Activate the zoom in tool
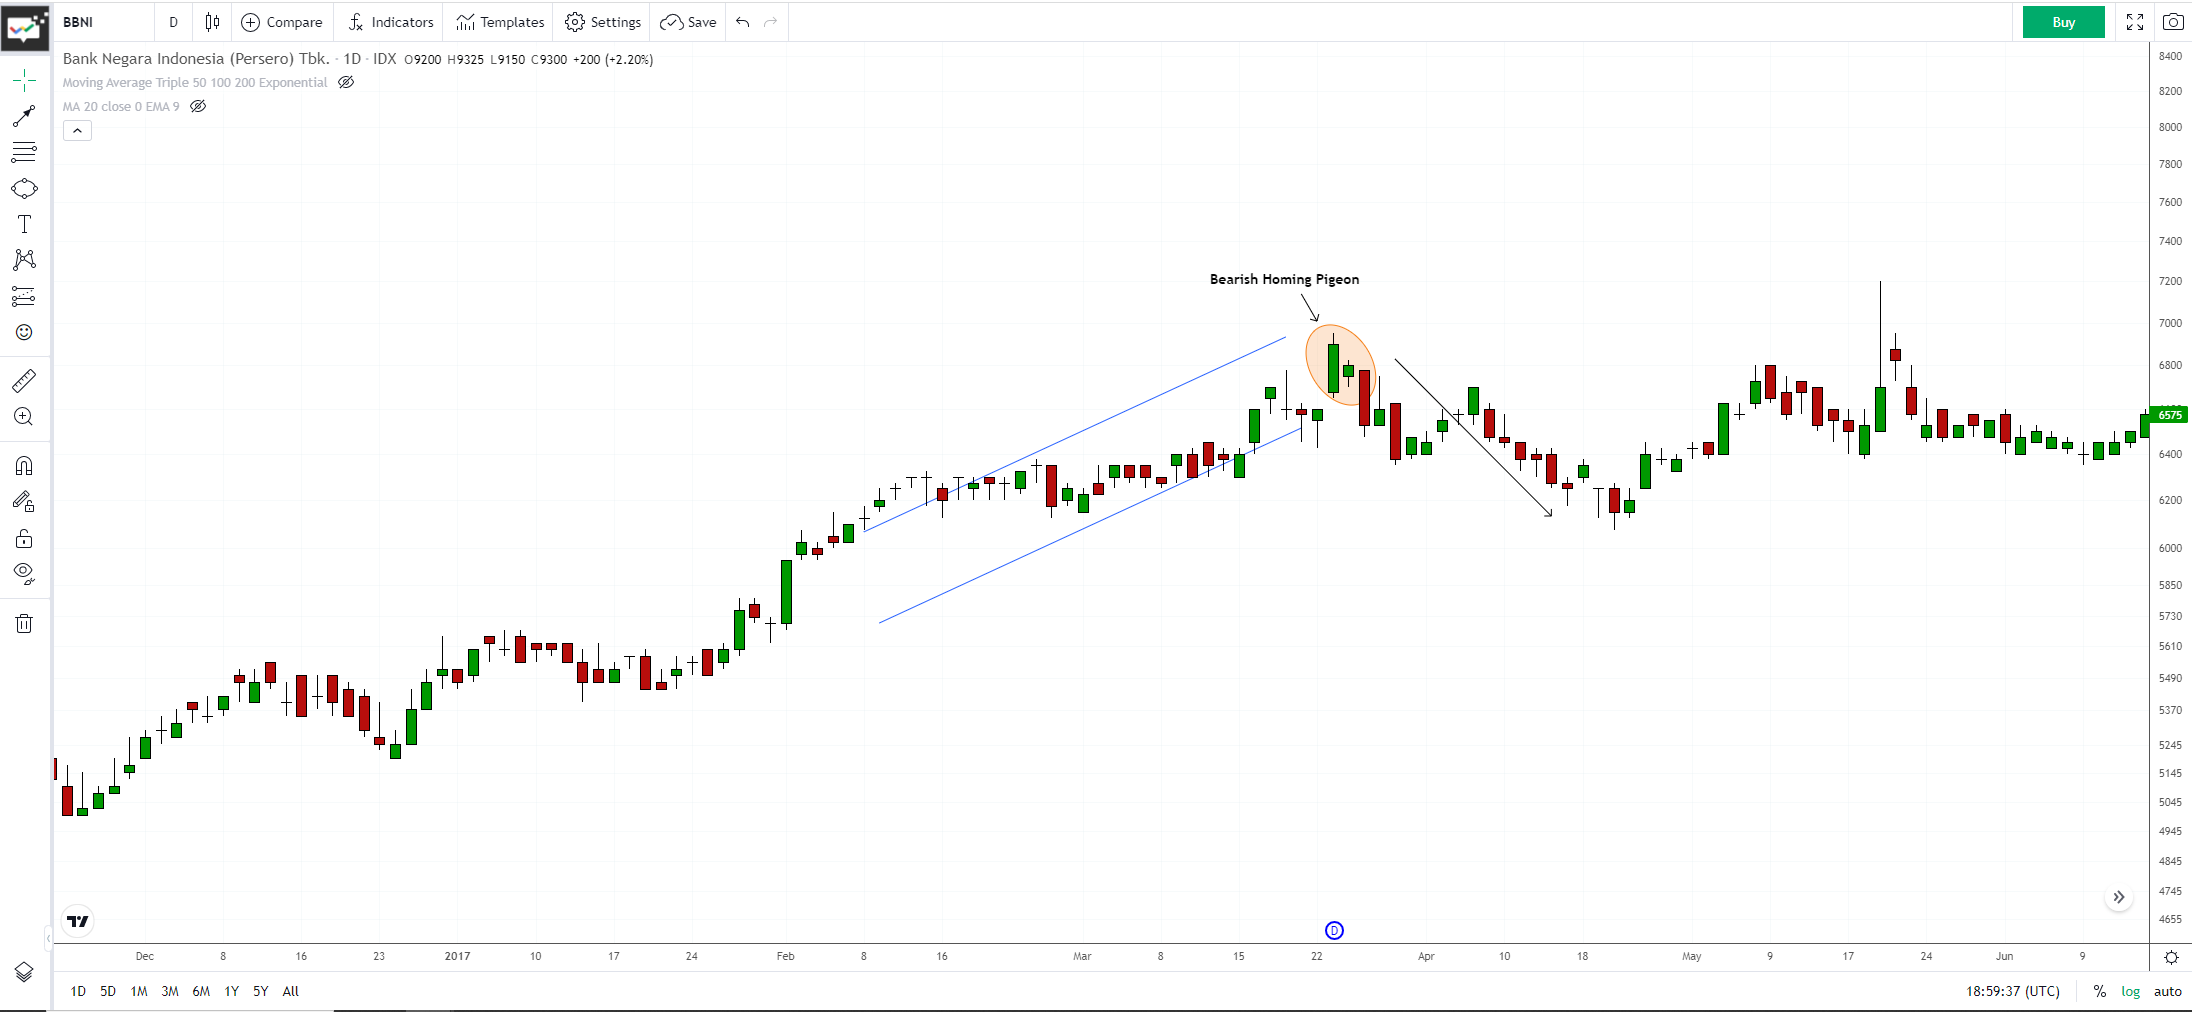The image size is (2192, 1012). click(24, 417)
